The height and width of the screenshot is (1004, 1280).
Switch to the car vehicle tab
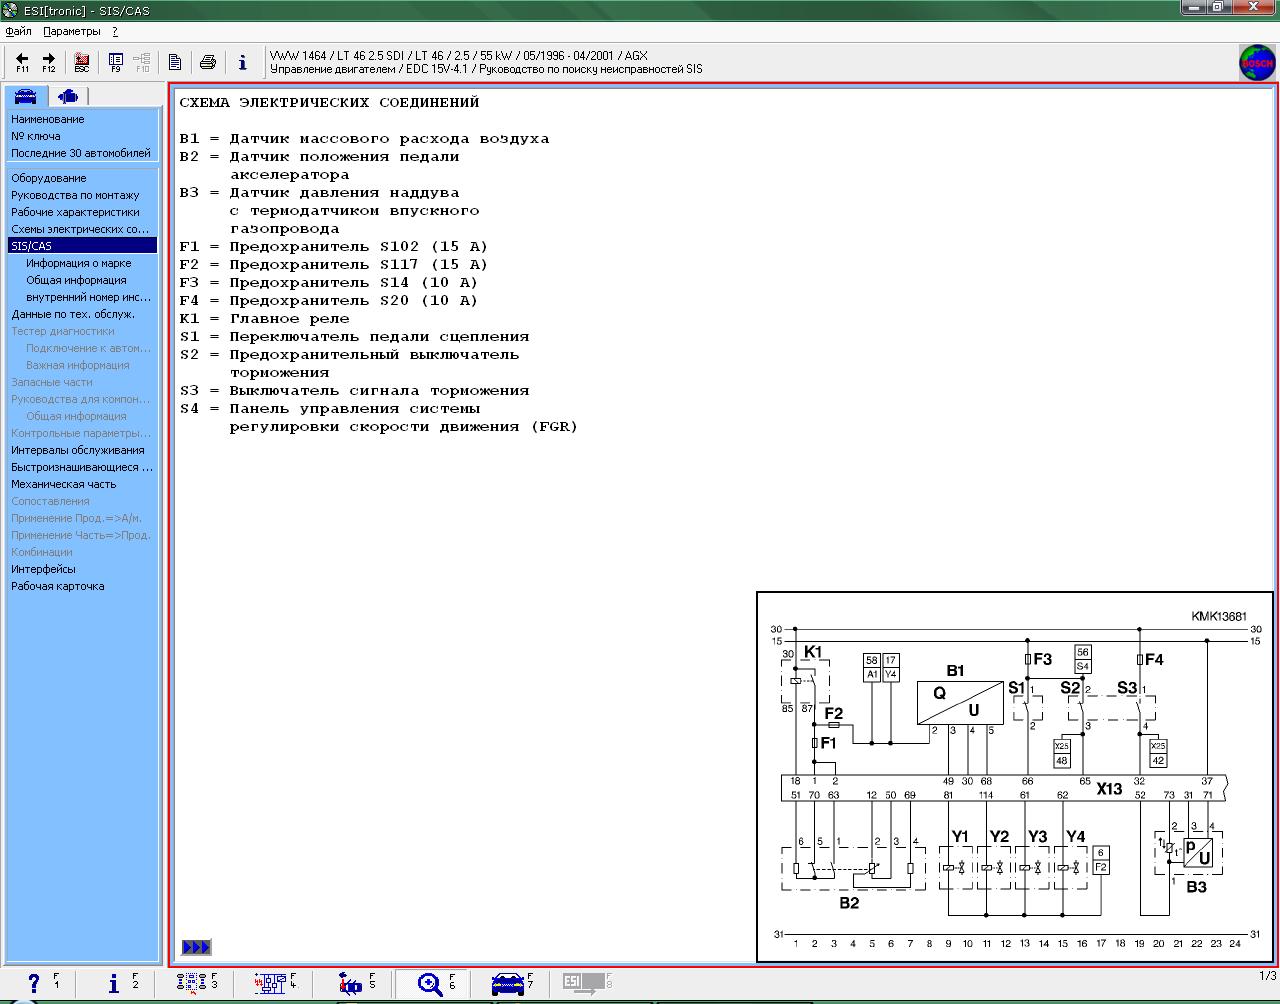(25, 96)
